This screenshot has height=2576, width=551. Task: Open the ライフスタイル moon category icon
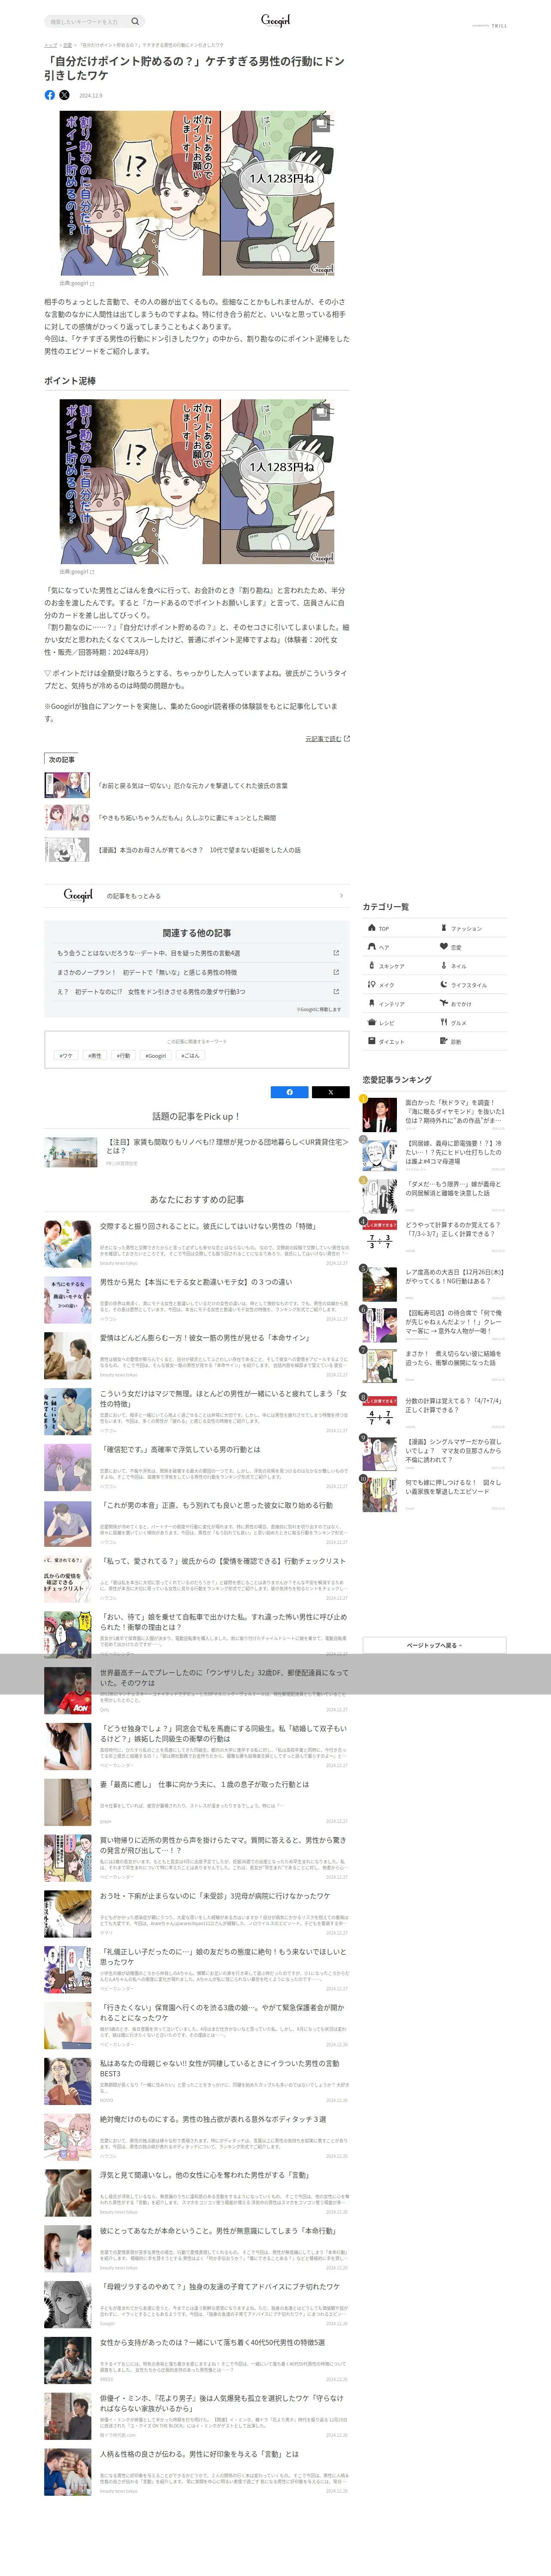[x=444, y=984]
